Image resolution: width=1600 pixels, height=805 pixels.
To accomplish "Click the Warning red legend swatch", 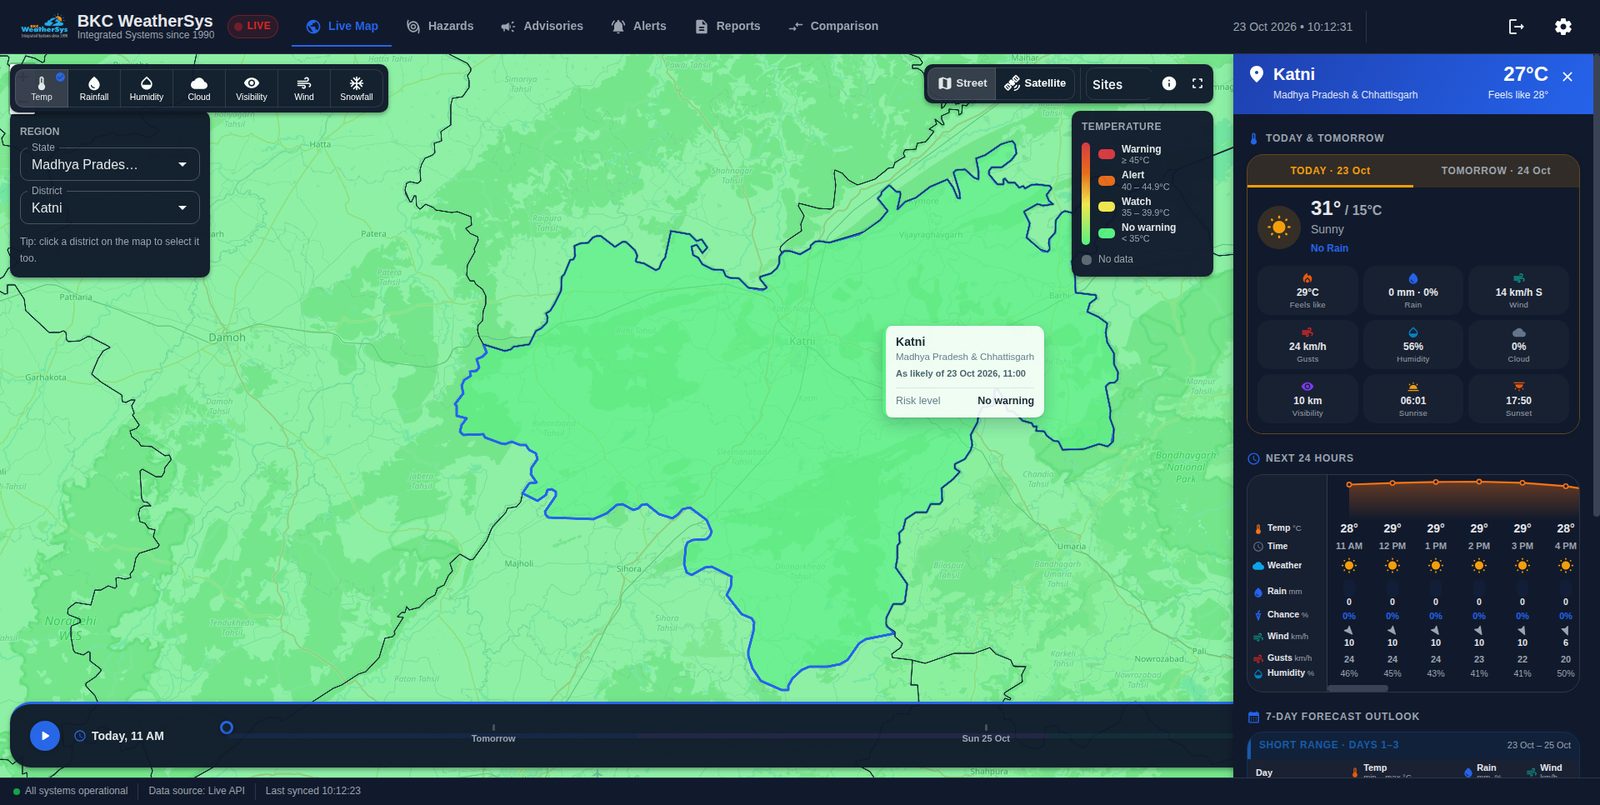I will click(x=1106, y=154).
